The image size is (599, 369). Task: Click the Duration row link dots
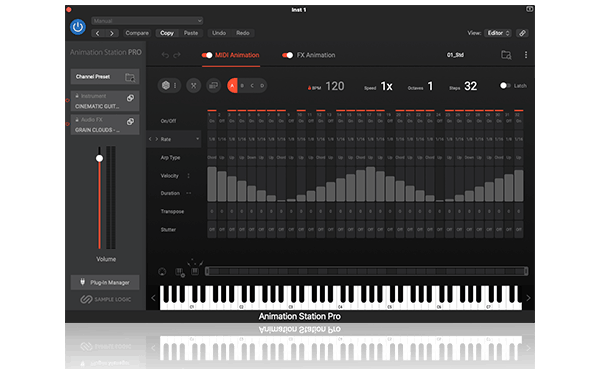tap(188, 193)
